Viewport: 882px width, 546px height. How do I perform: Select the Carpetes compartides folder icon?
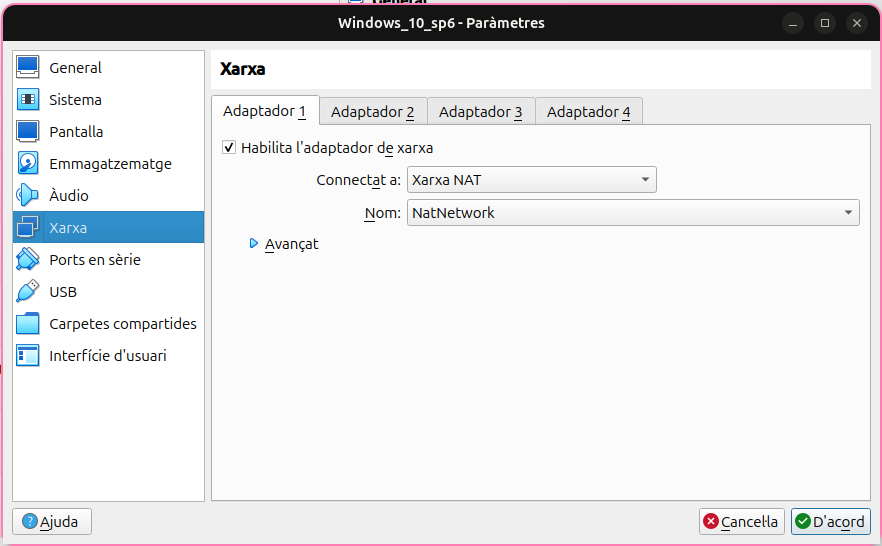28,324
